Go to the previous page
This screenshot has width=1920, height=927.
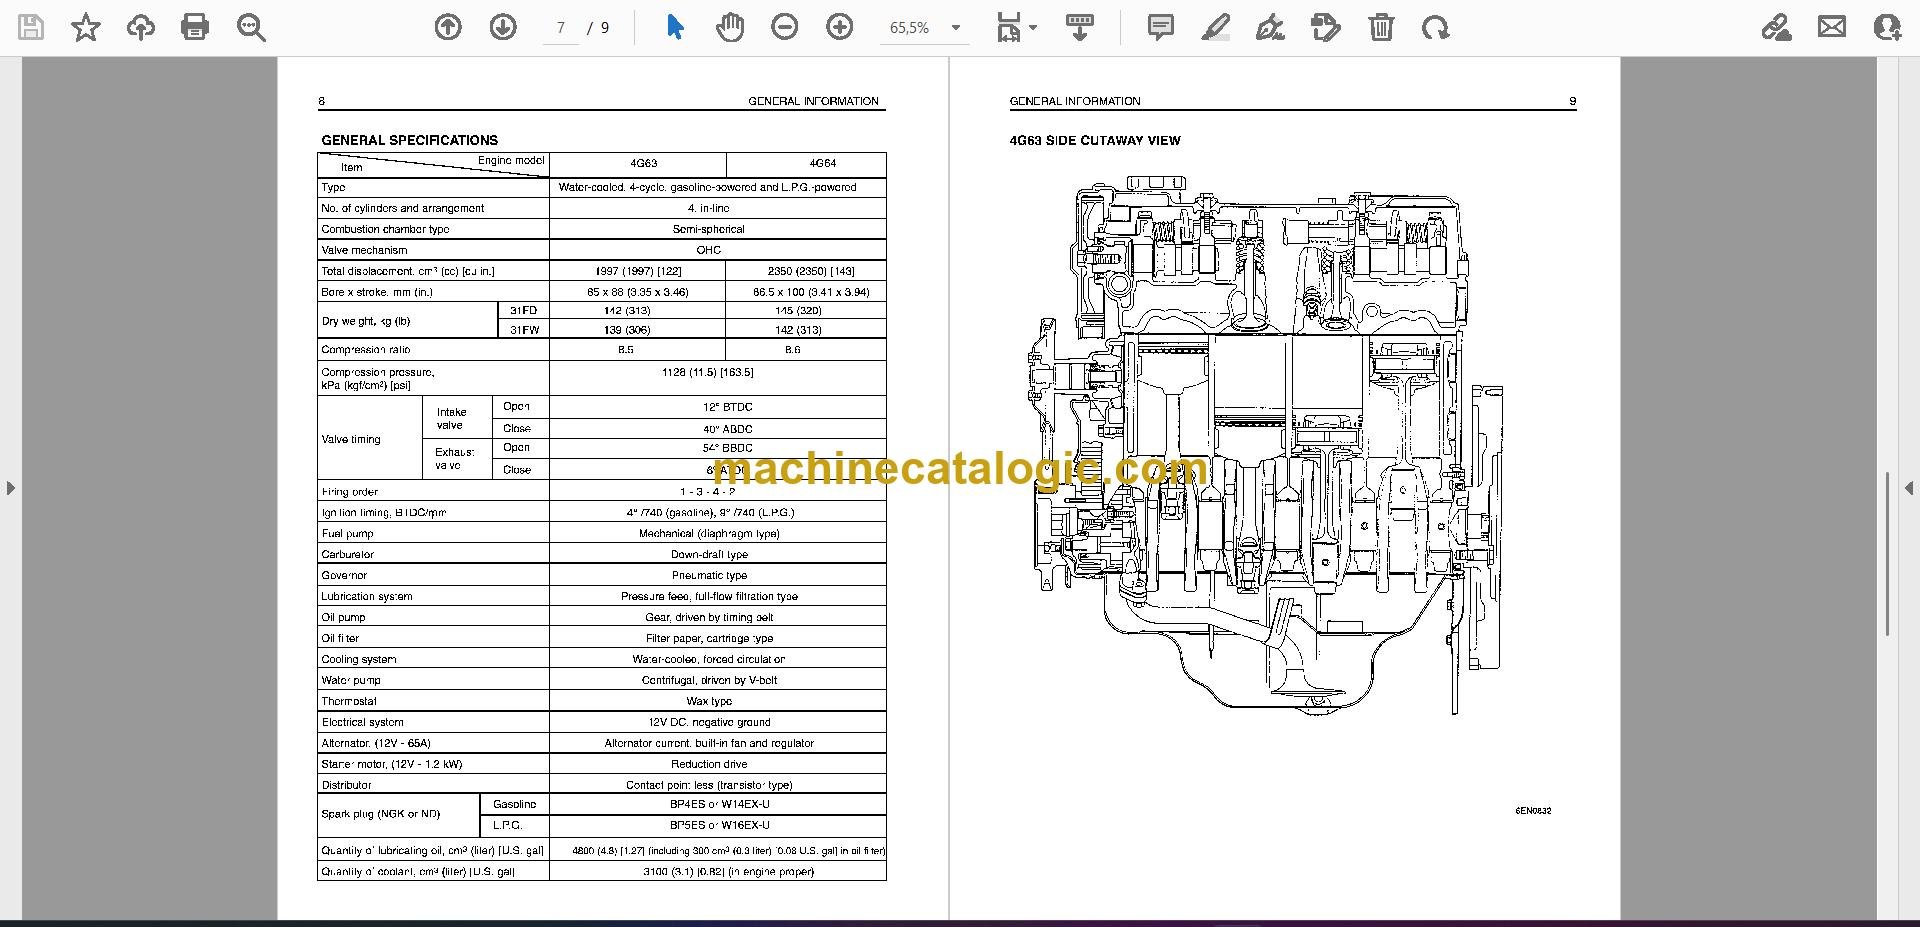[x=448, y=28]
